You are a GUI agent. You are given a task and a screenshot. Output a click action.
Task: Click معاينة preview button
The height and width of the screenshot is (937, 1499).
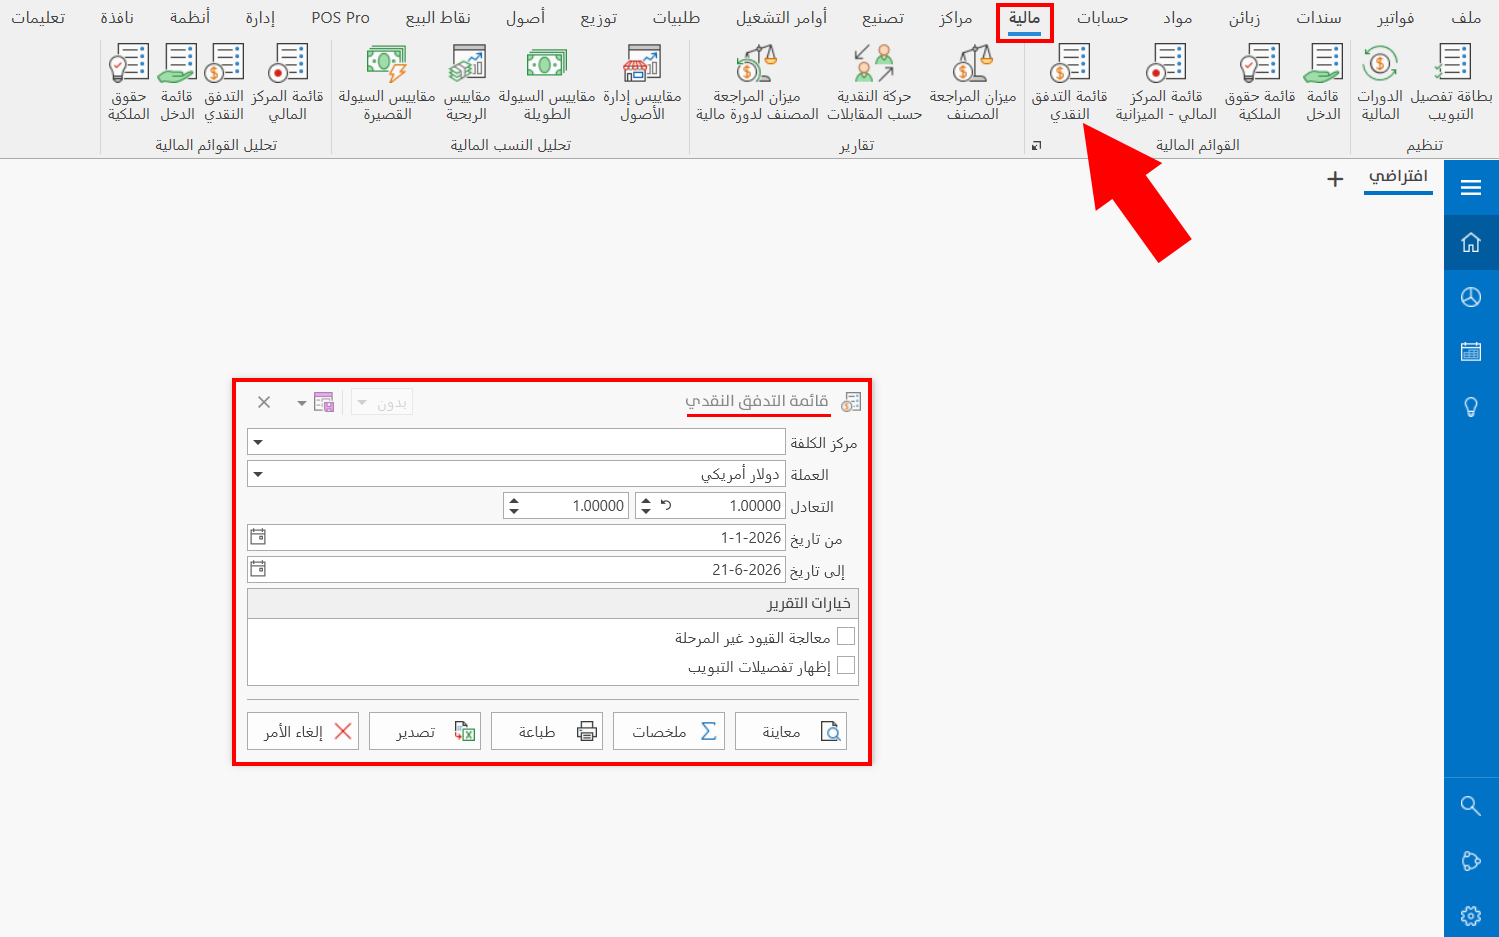(x=791, y=731)
